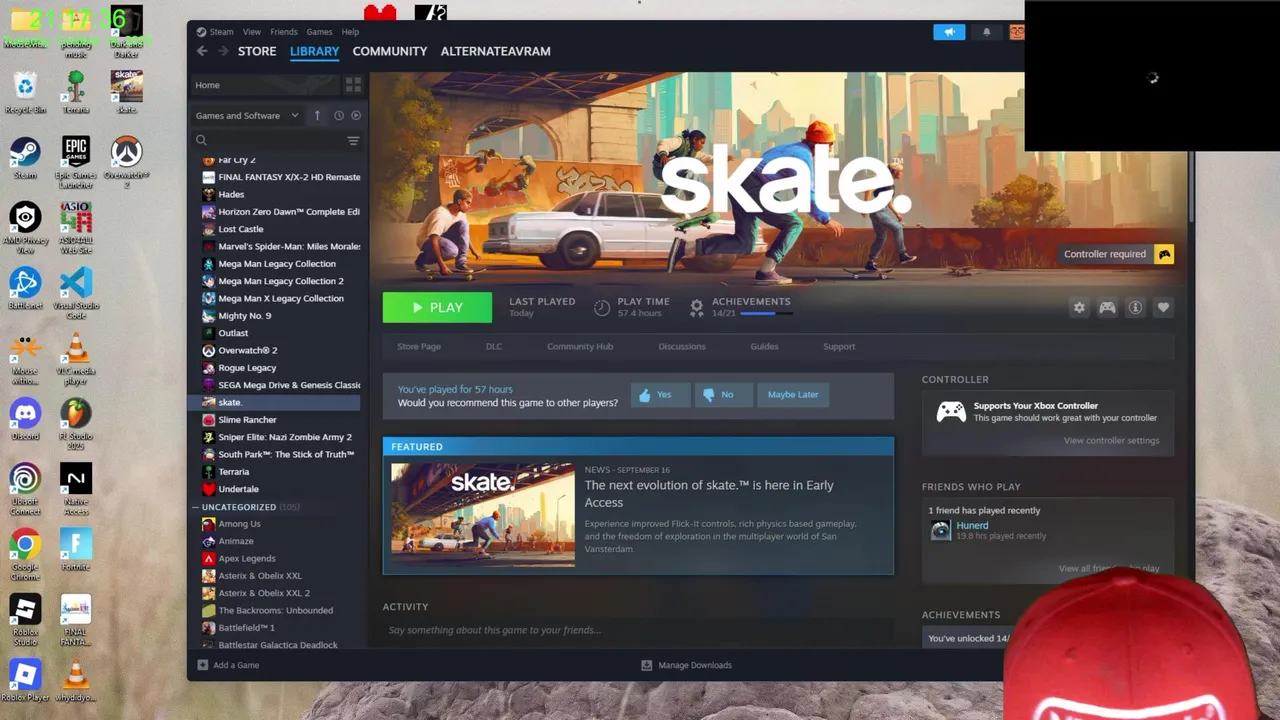1280x720 pixels.
Task: Open the Support link
Action: coord(839,346)
